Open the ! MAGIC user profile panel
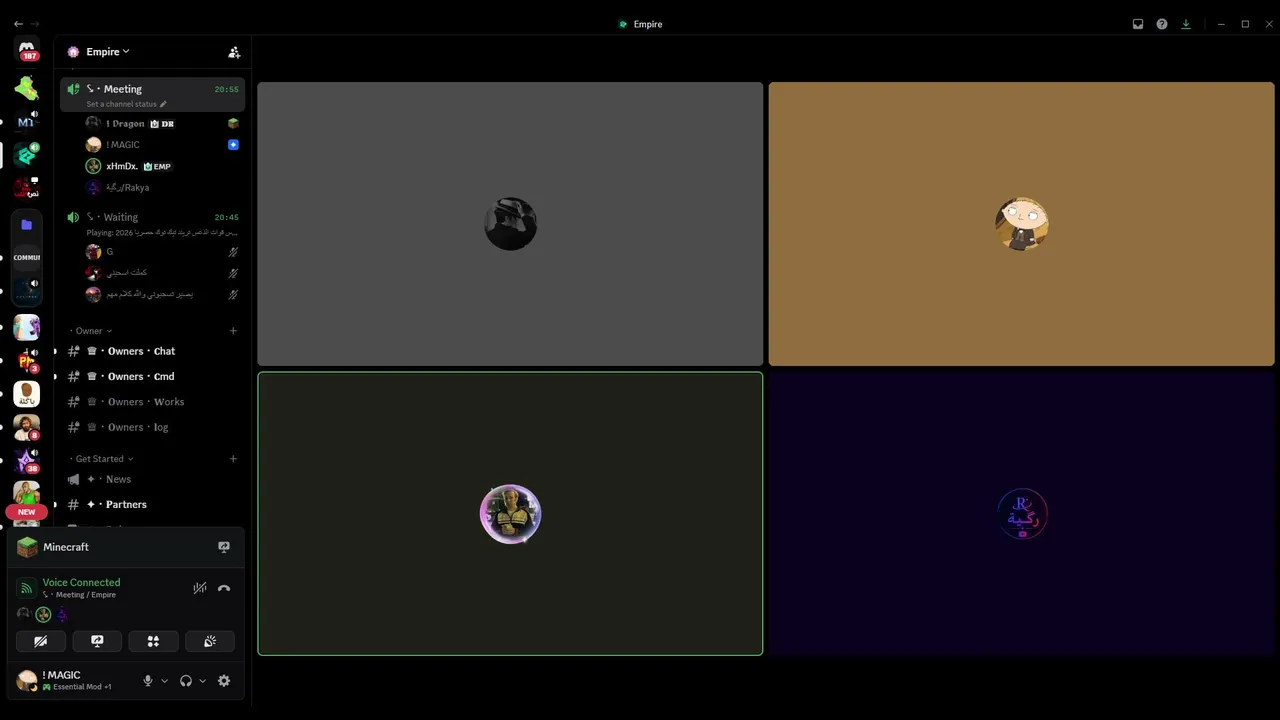1280x720 pixels. coord(74,681)
